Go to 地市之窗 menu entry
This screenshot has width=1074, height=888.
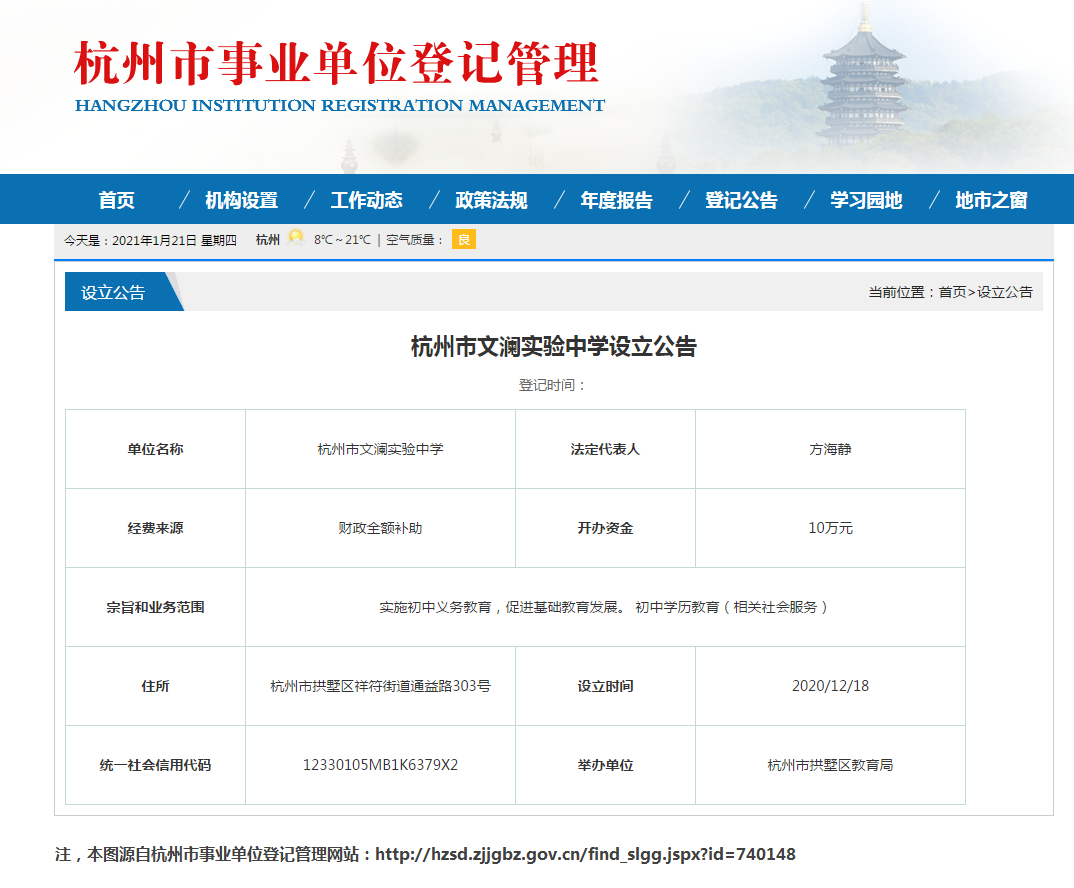tap(991, 200)
